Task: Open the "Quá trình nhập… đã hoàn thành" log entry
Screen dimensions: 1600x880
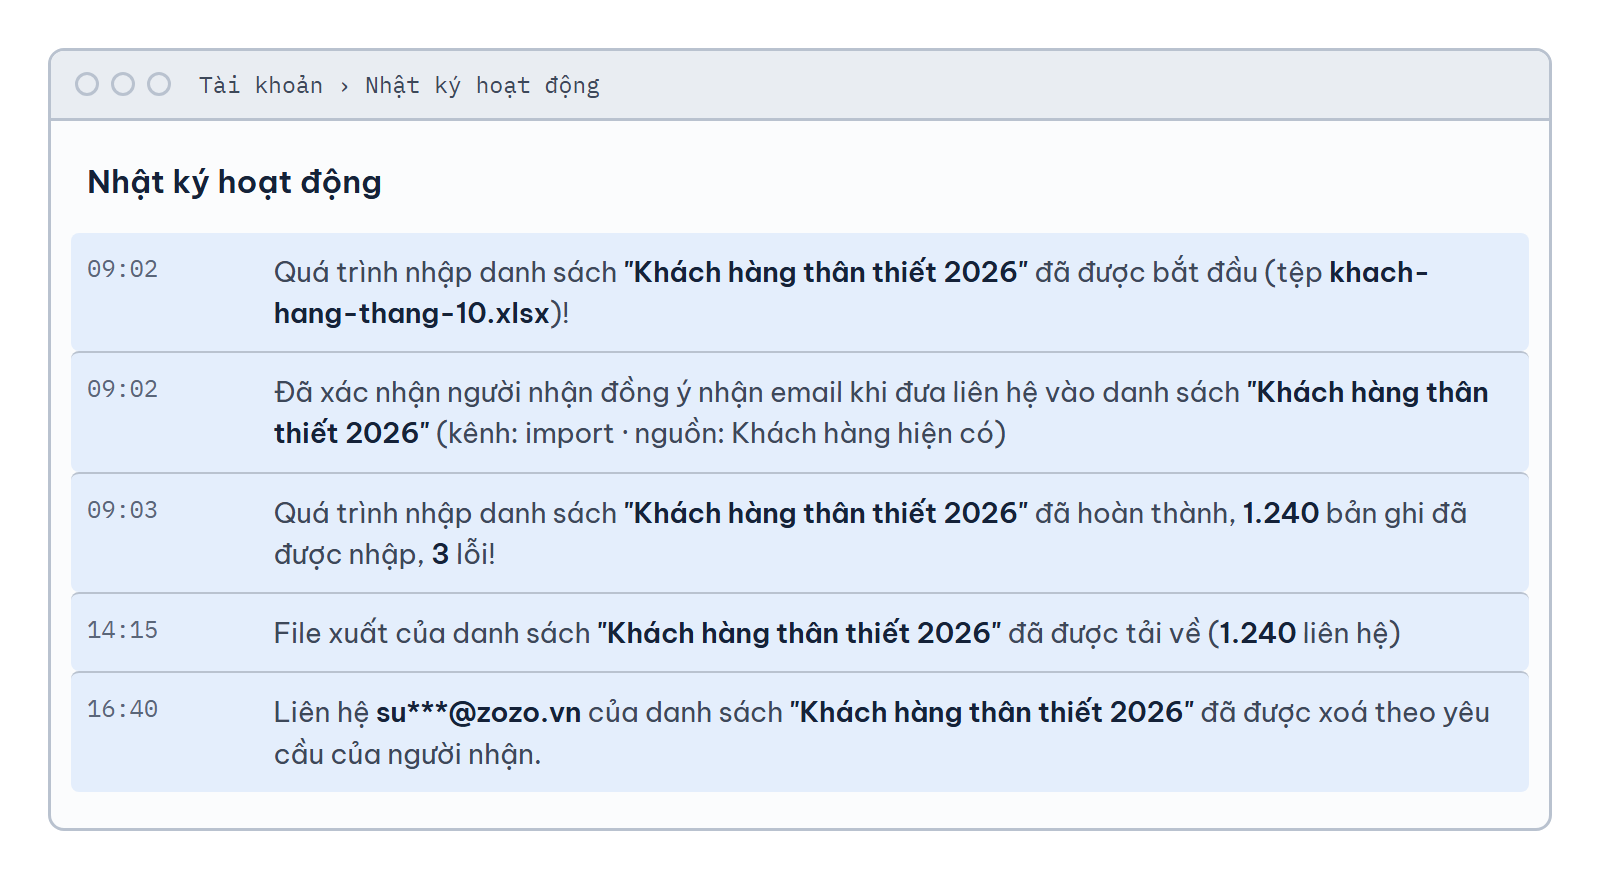Action: [800, 533]
